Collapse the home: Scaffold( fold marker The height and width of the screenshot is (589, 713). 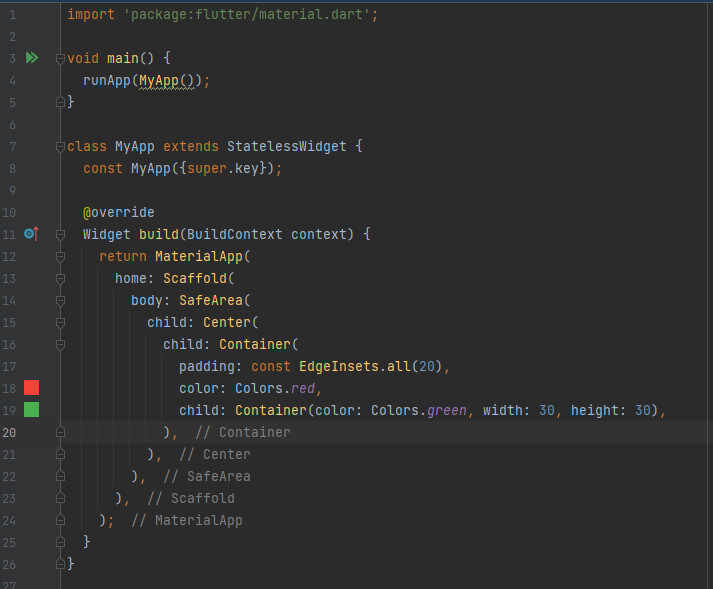(x=60, y=278)
